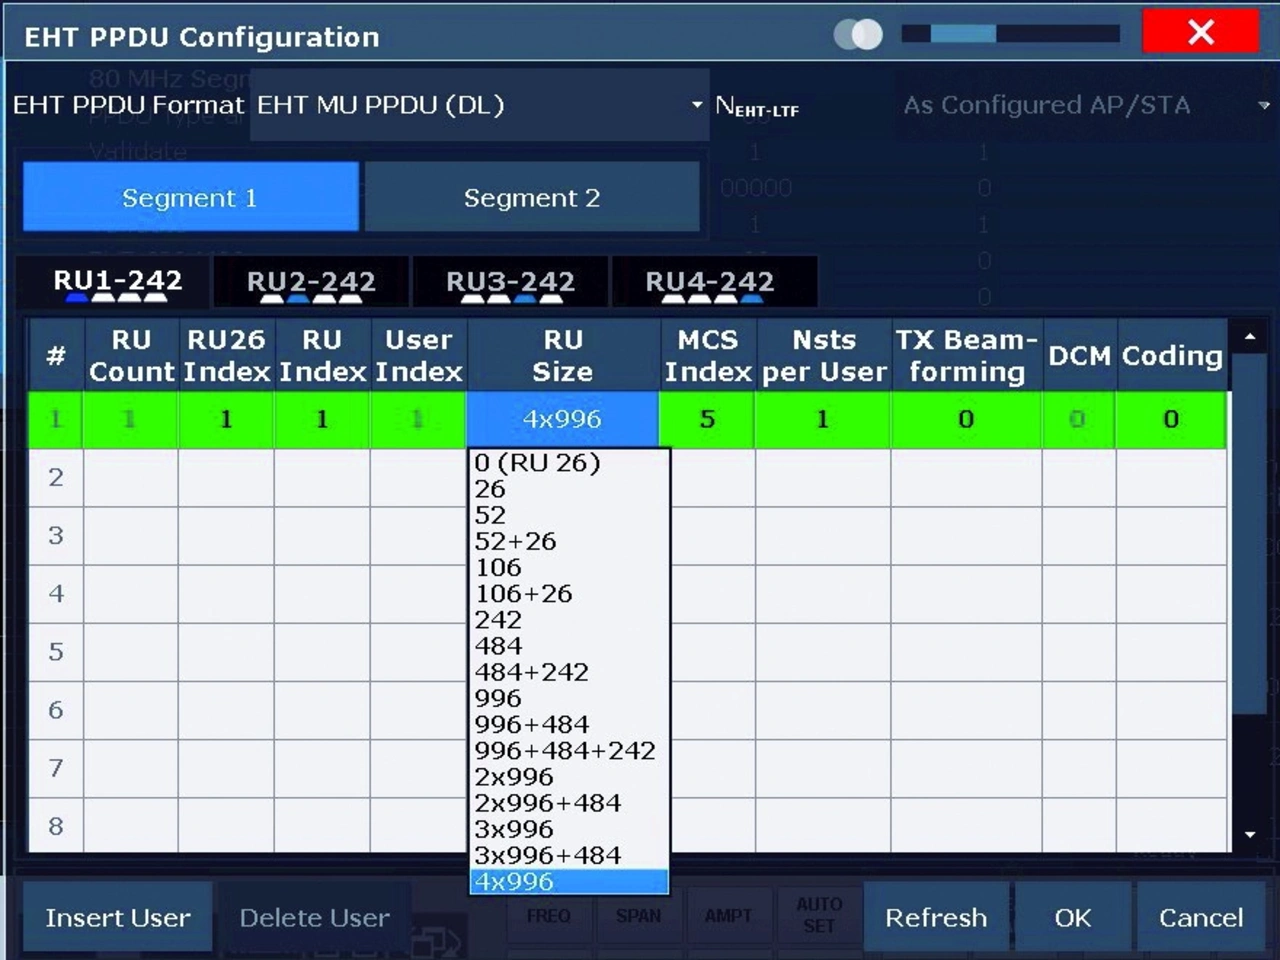Cancel the PPDU configuration dialog
Screen dimensions: 1280x960
tap(1200, 917)
